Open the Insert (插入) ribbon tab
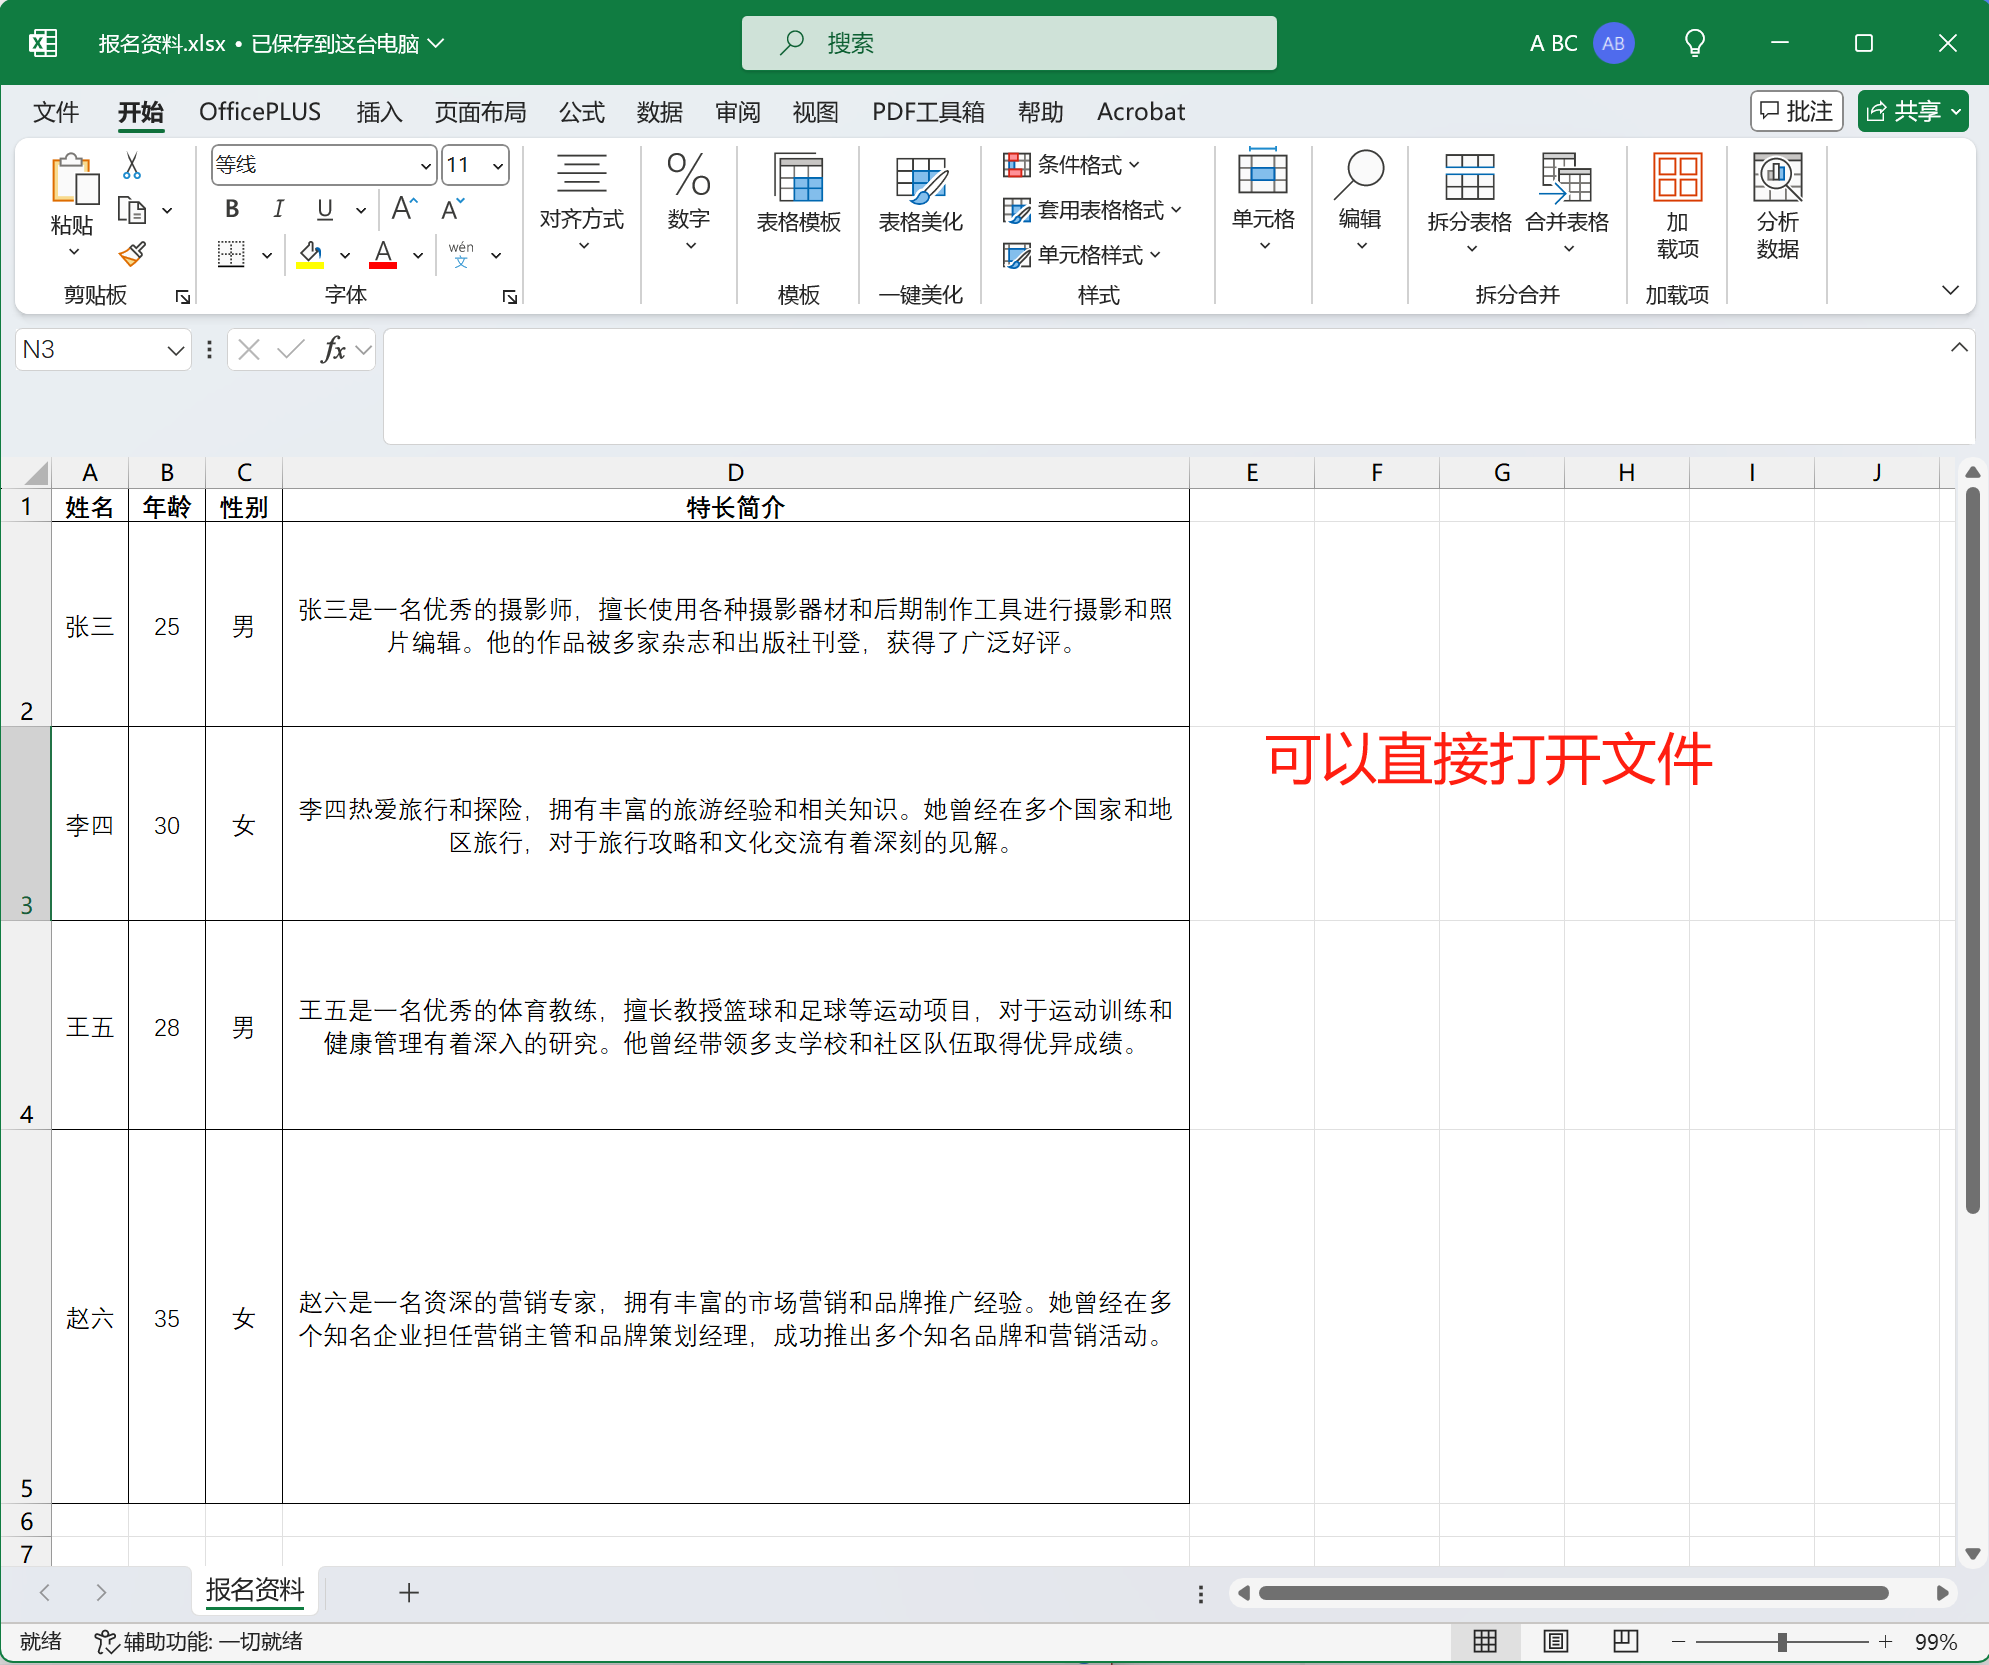 pos(379,112)
